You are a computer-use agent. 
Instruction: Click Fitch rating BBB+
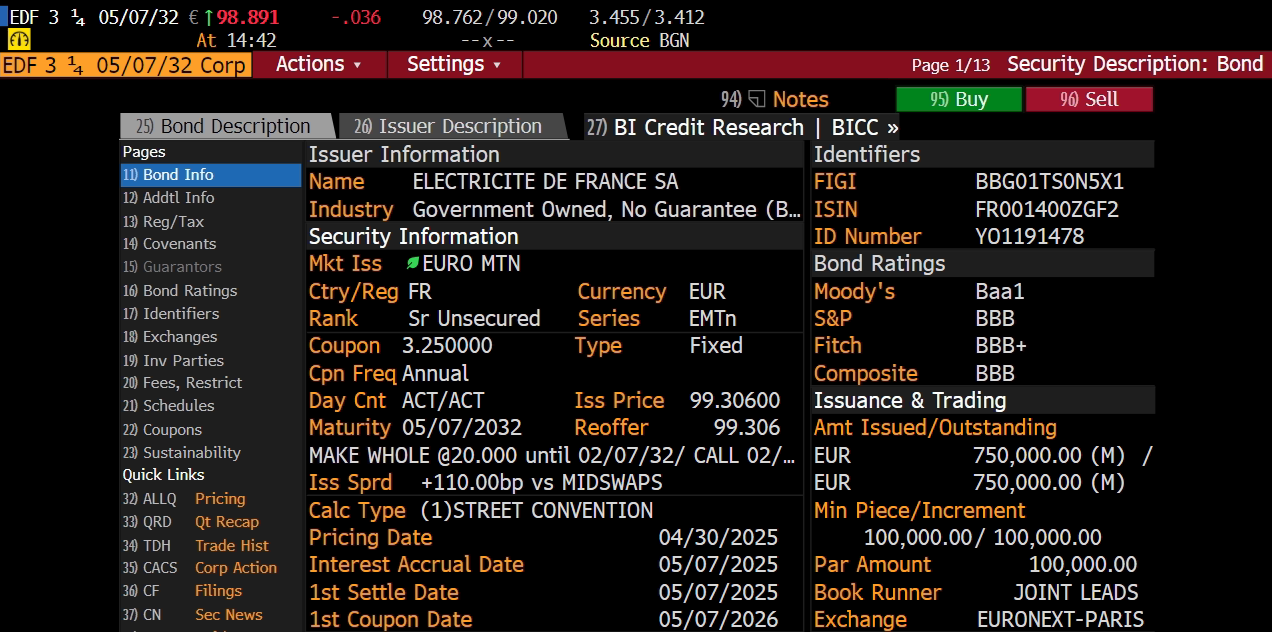(x=1001, y=346)
